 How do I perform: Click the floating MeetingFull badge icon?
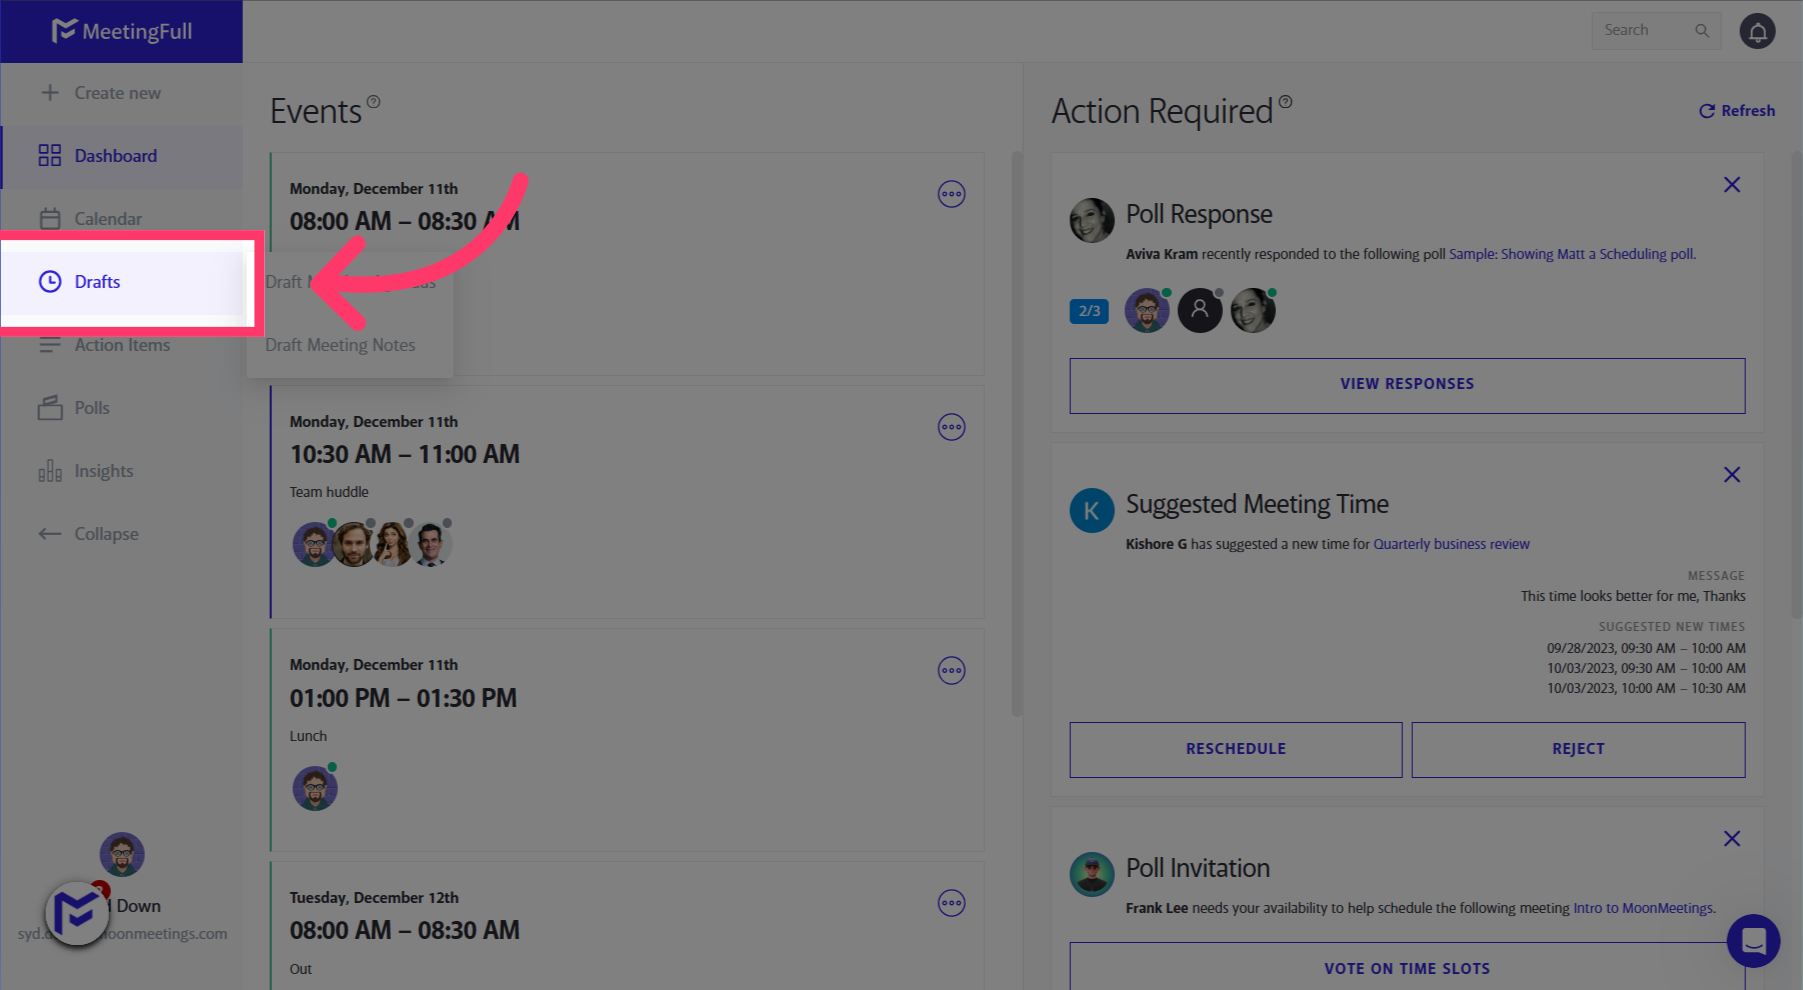[x=77, y=913]
